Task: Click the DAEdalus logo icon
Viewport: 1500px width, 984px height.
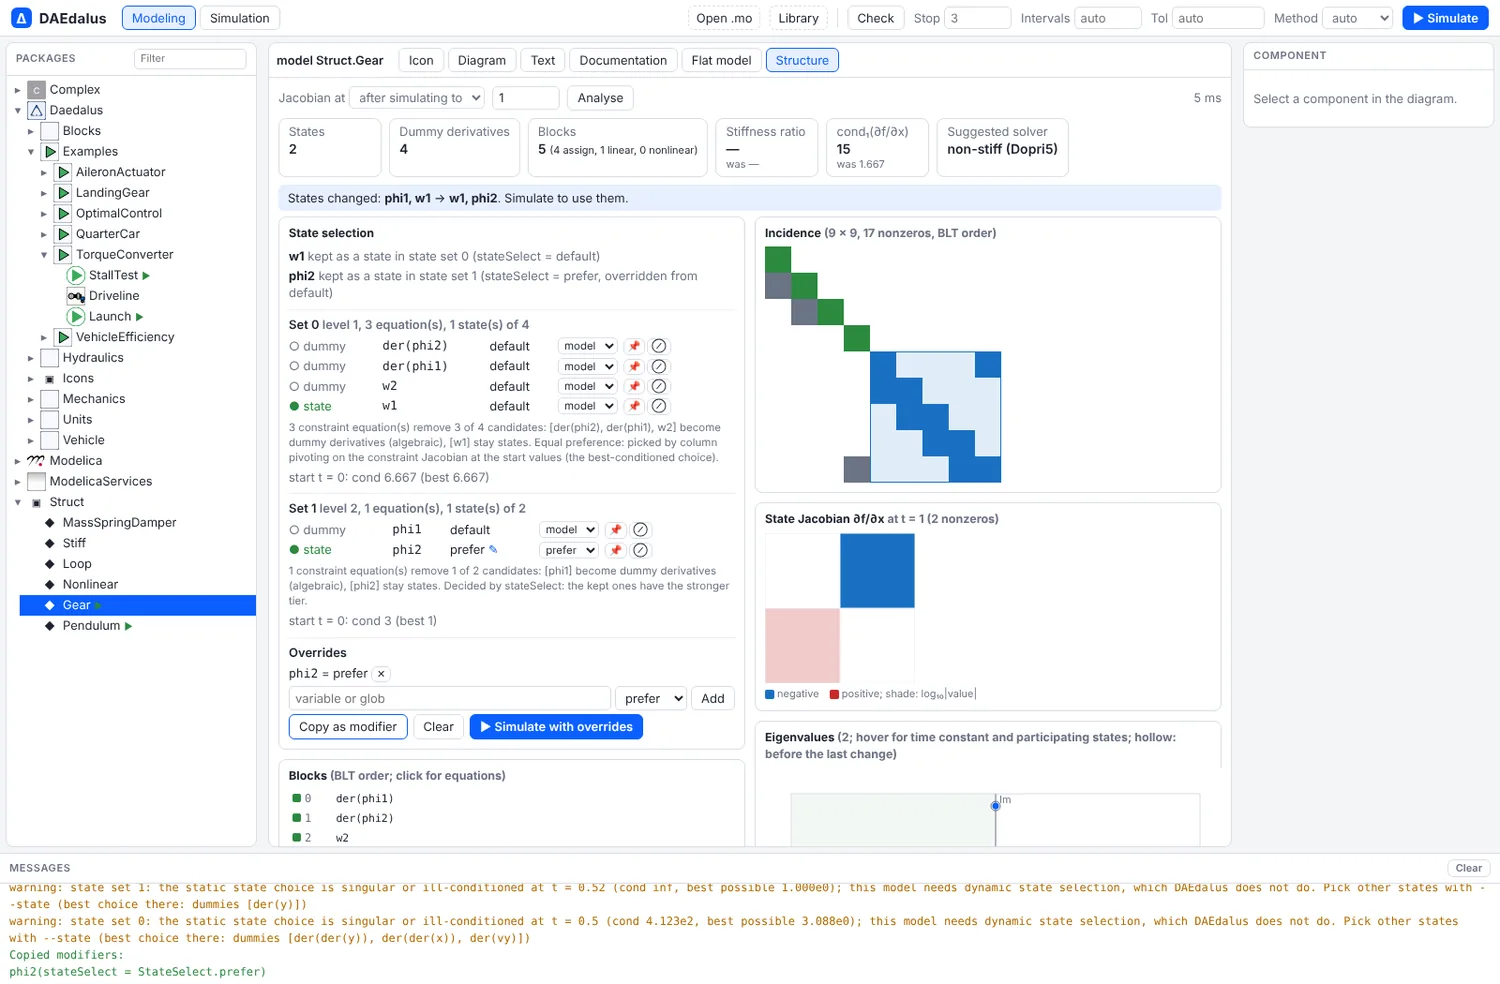Action: 21,18
